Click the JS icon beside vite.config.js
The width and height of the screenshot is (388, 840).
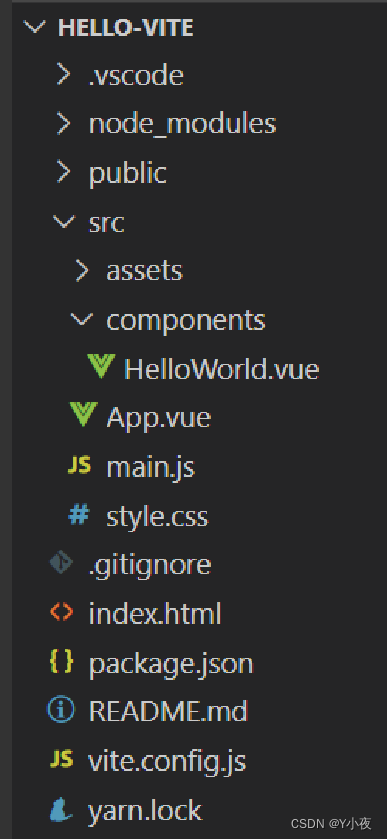pos(61,759)
